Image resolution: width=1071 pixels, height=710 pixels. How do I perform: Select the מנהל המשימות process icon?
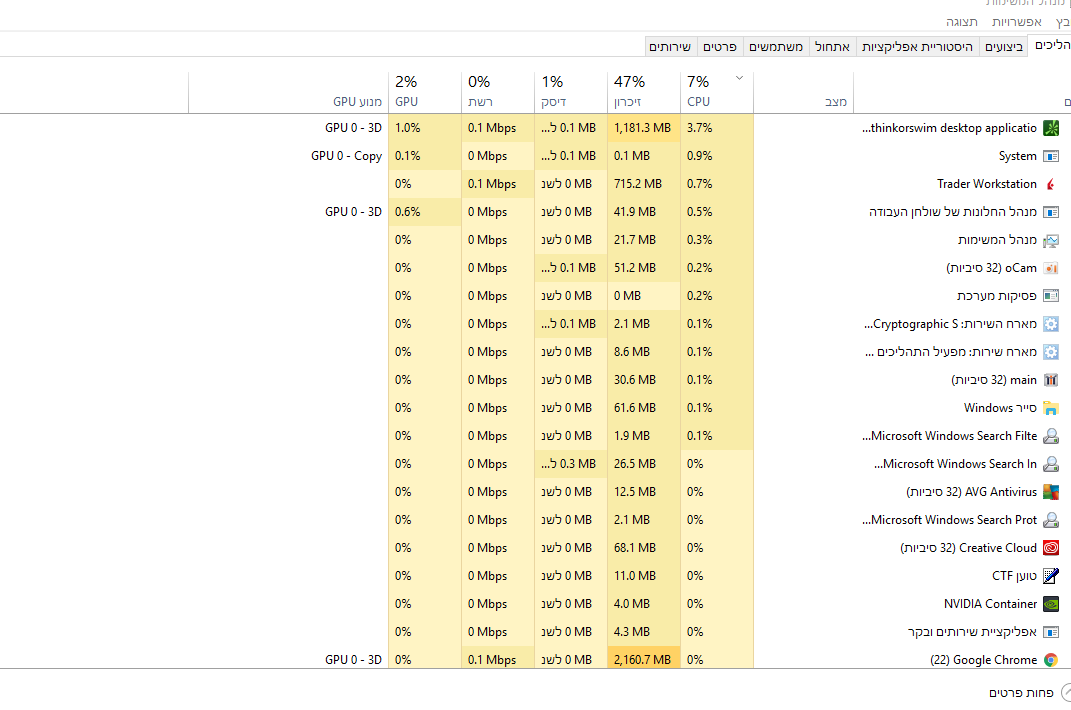[x=1051, y=240]
